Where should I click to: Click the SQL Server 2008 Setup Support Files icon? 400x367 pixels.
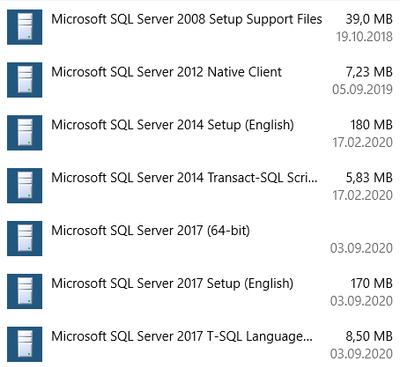(25, 27)
